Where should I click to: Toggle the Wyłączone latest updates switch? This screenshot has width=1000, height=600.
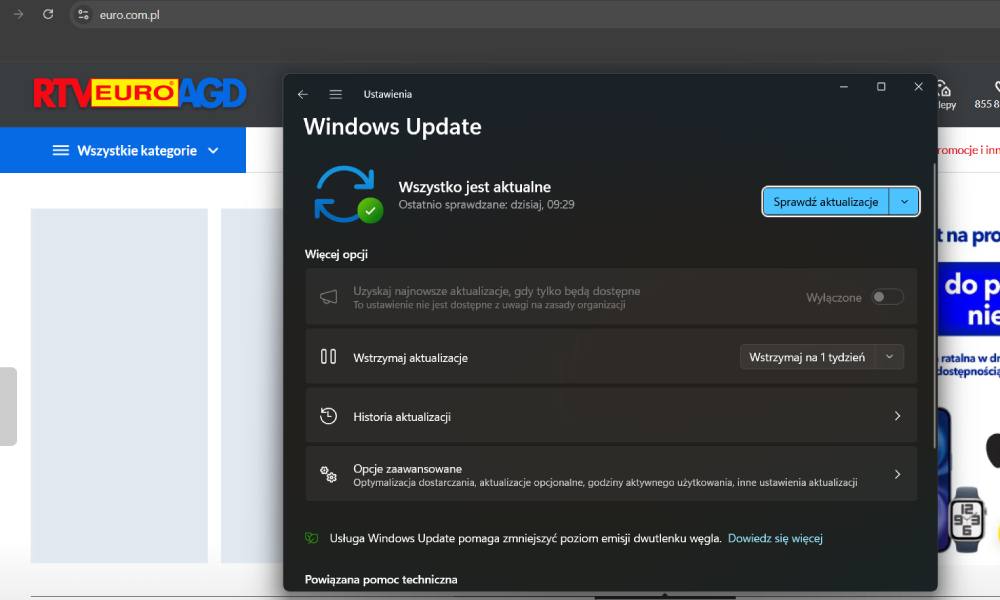[887, 297]
